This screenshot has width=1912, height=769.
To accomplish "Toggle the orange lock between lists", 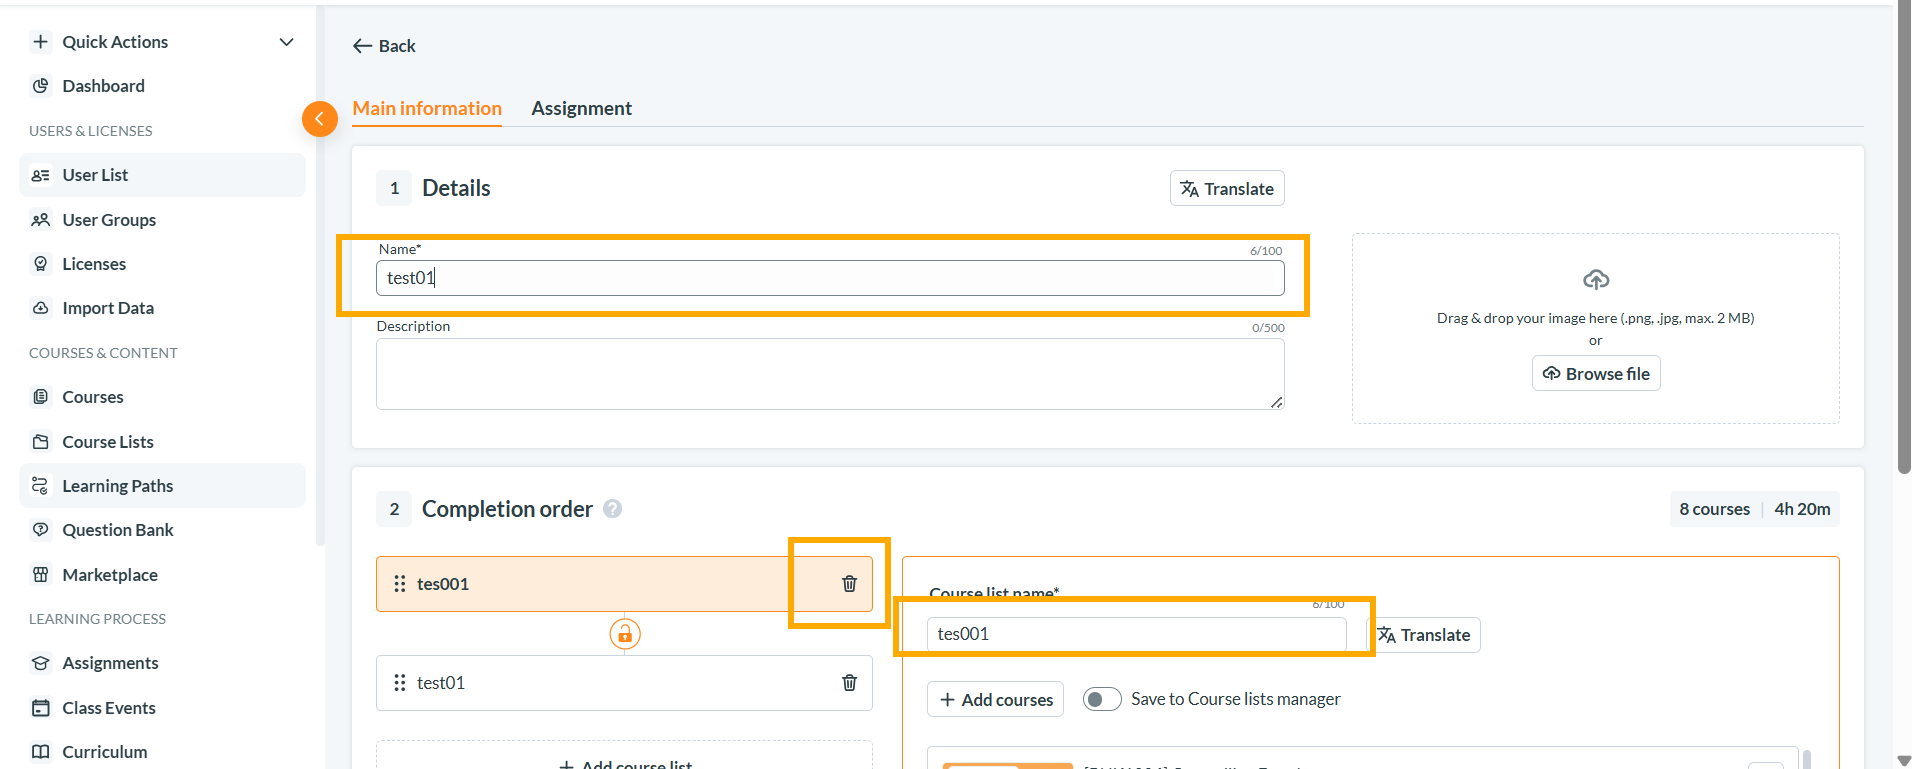I will [x=625, y=634].
